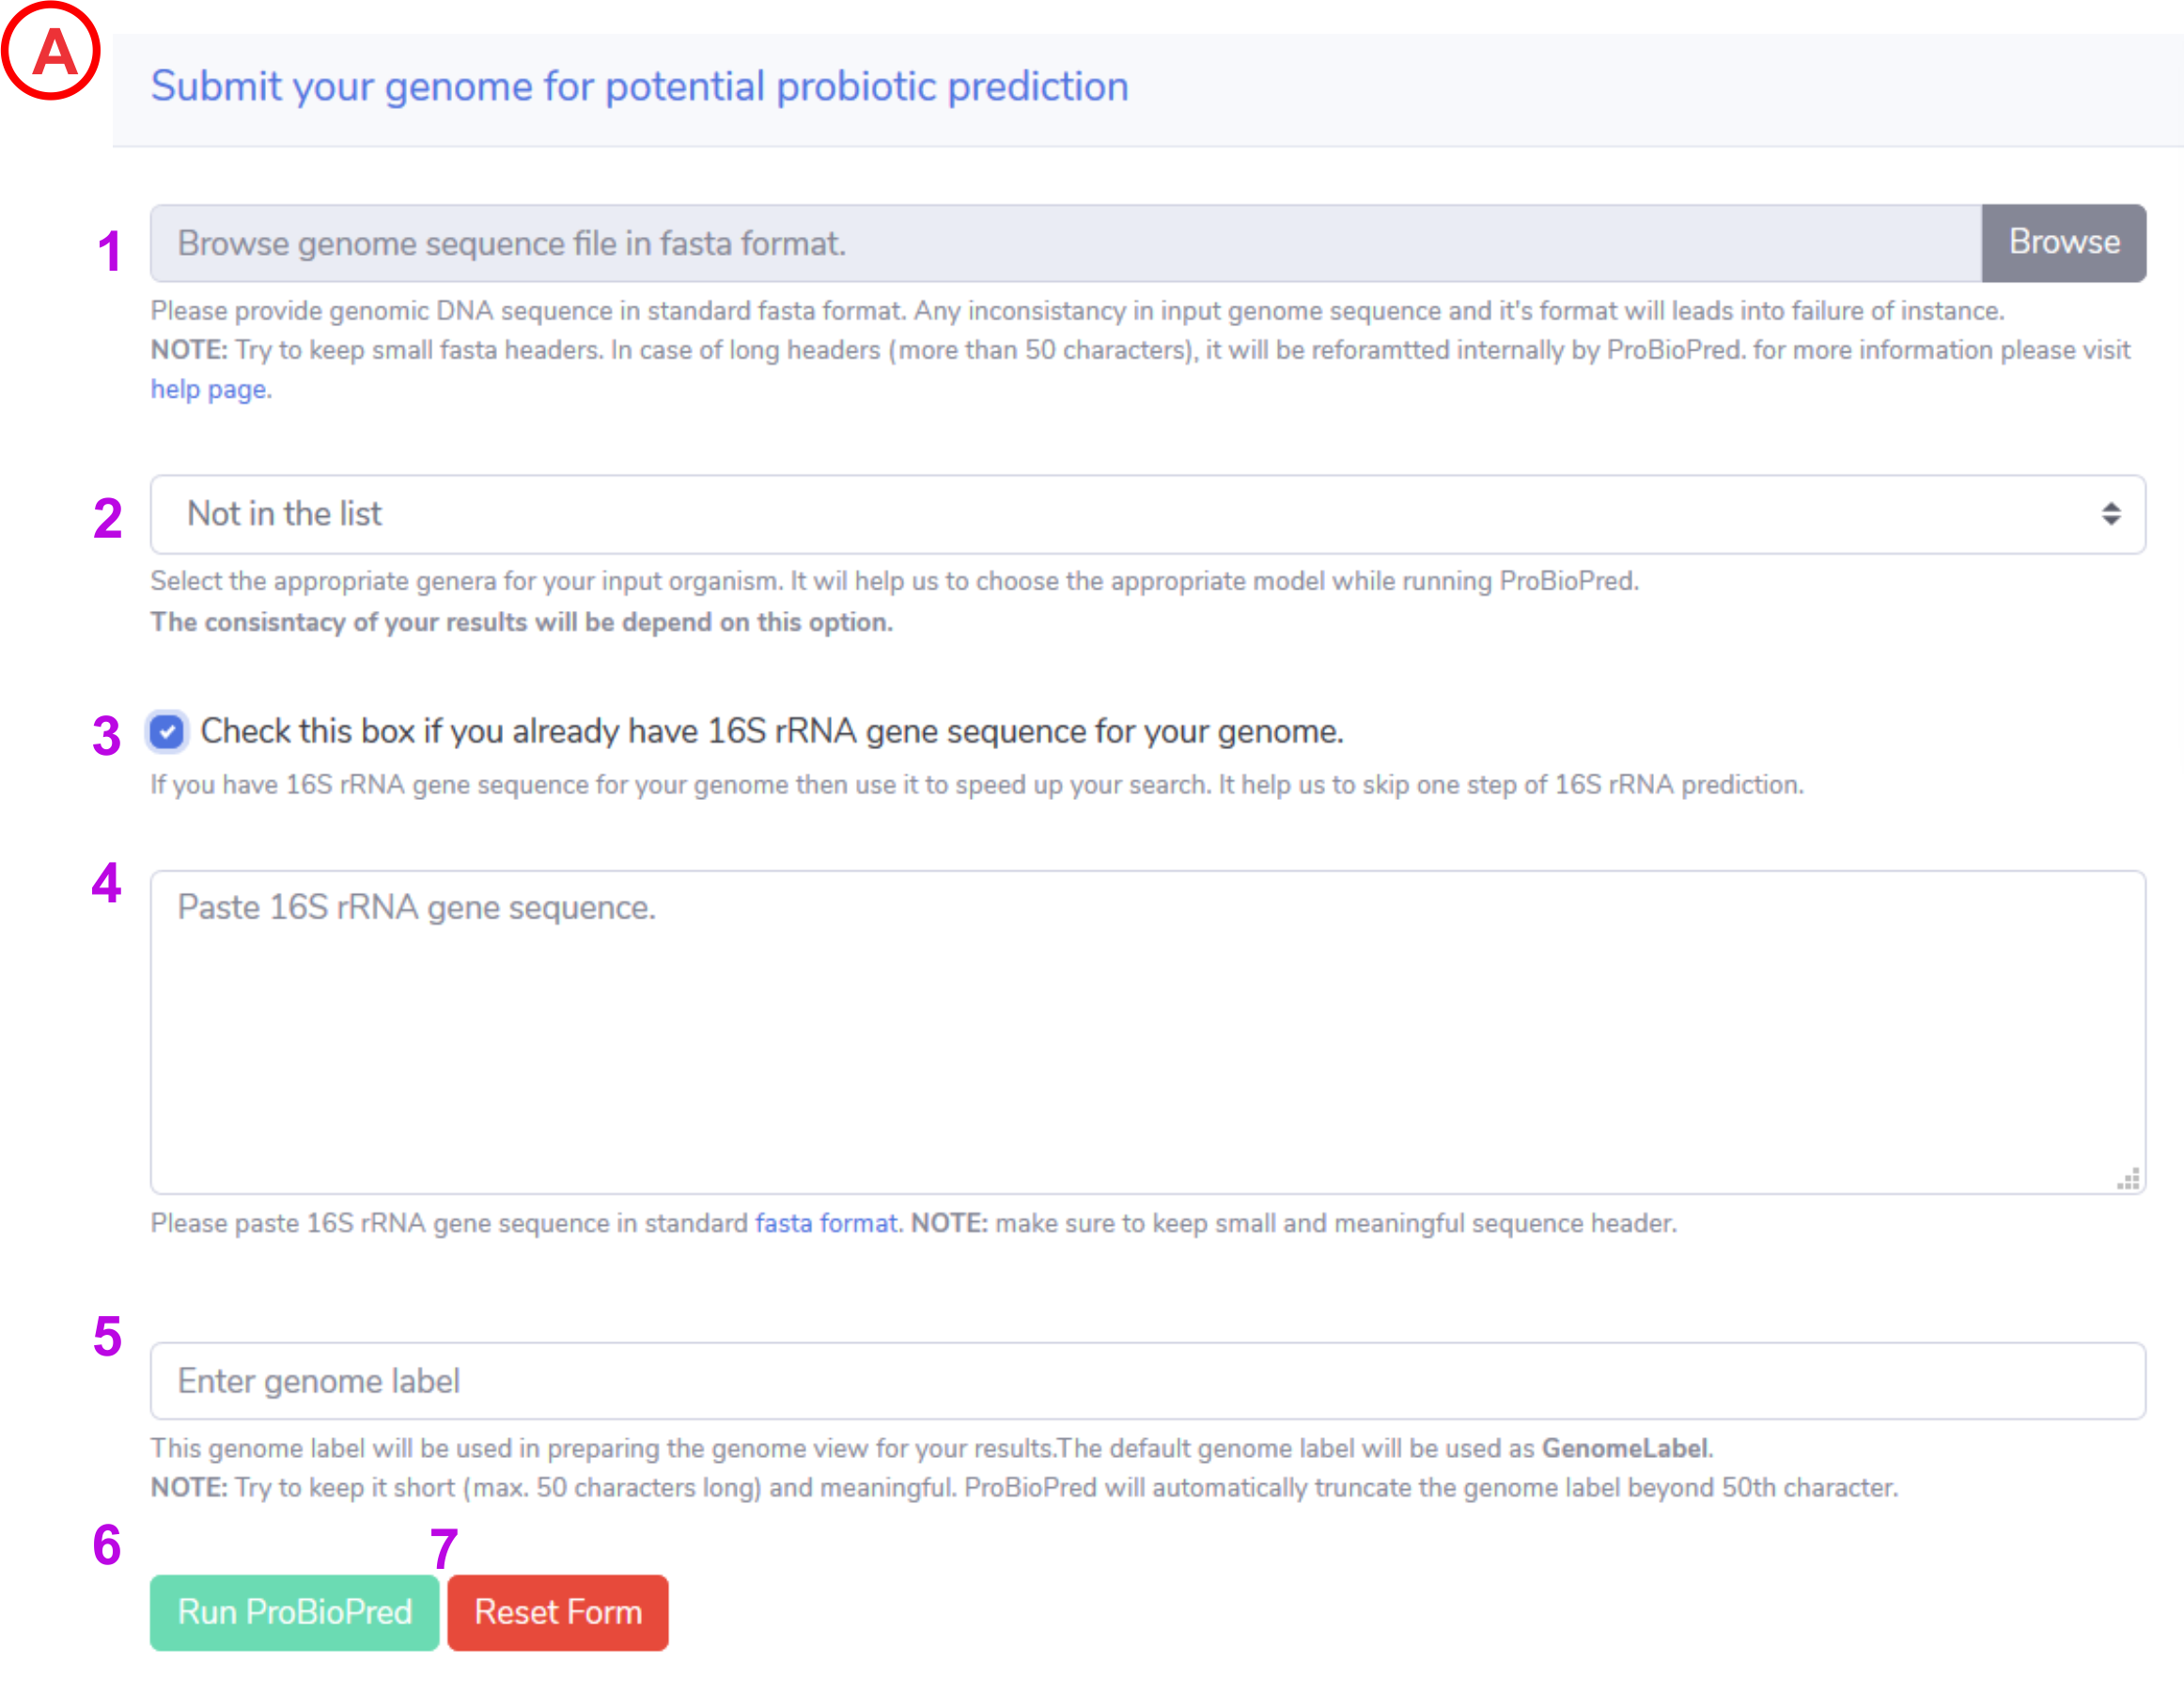The height and width of the screenshot is (1708, 2184).
Task: Click the purple number 4 annotation
Action: pos(107,883)
